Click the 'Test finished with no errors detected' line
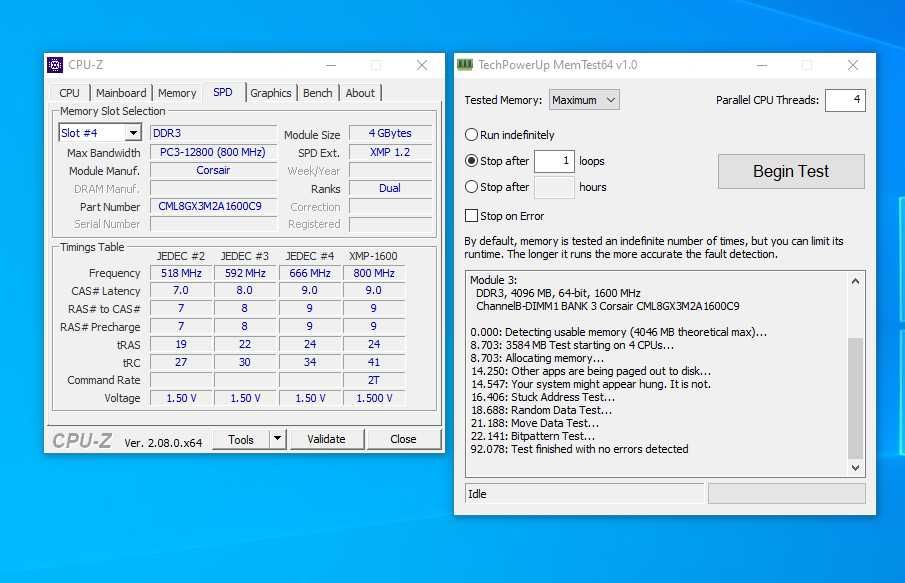The width and height of the screenshot is (905, 583). [x=579, y=449]
